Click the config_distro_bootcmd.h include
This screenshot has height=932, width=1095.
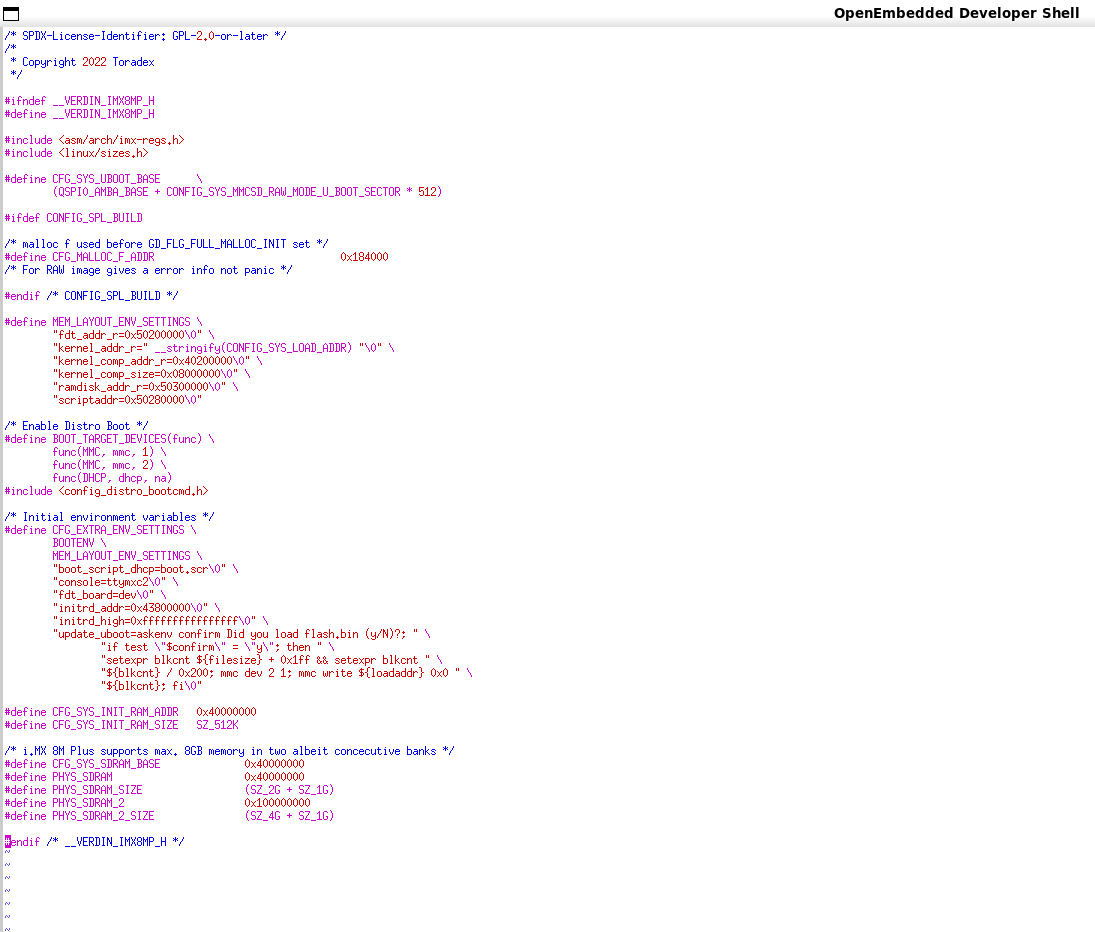click(133, 491)
